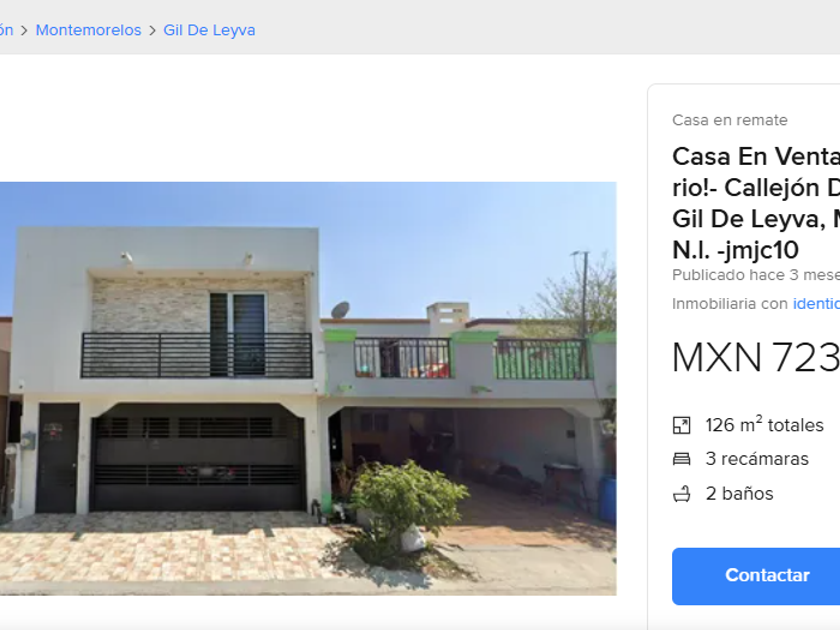Click the Casa en remate label
The image size is (840, 630).
point(730,120)
